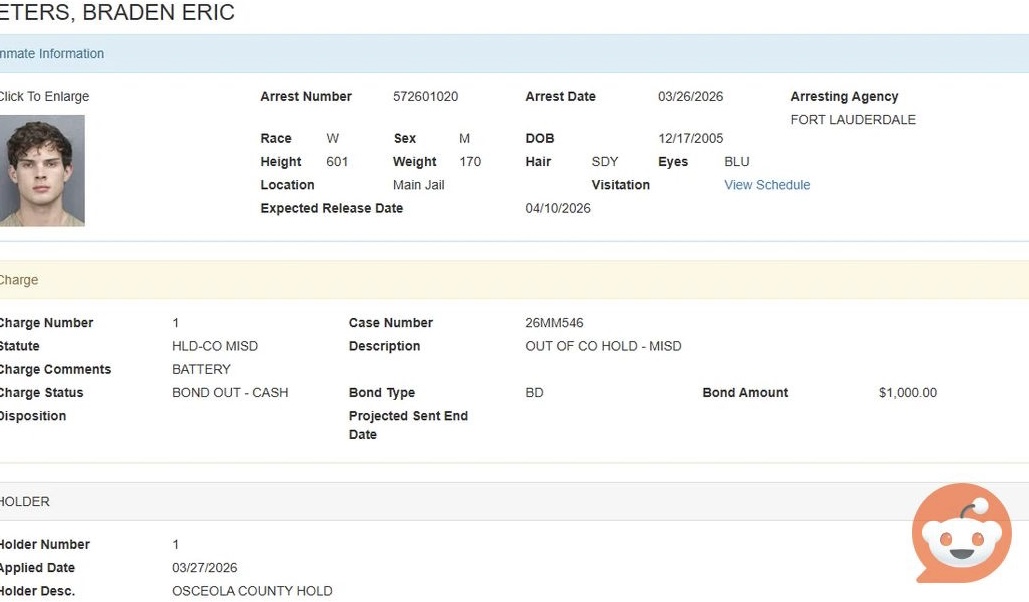Click bond type value BD
The image size is (1029, 602).
pos(534,393)
